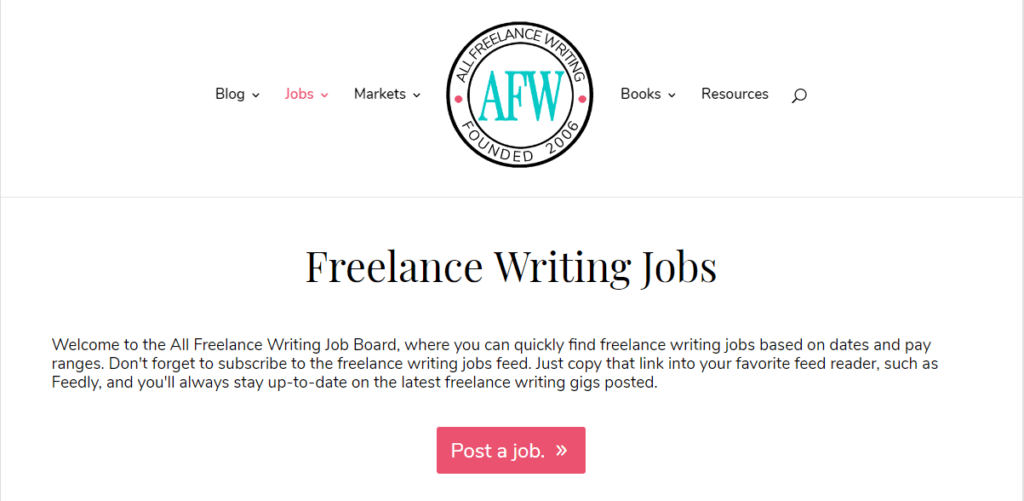Open the search magnifier icon
1024x501 pixels.
[x=798, y=95]
